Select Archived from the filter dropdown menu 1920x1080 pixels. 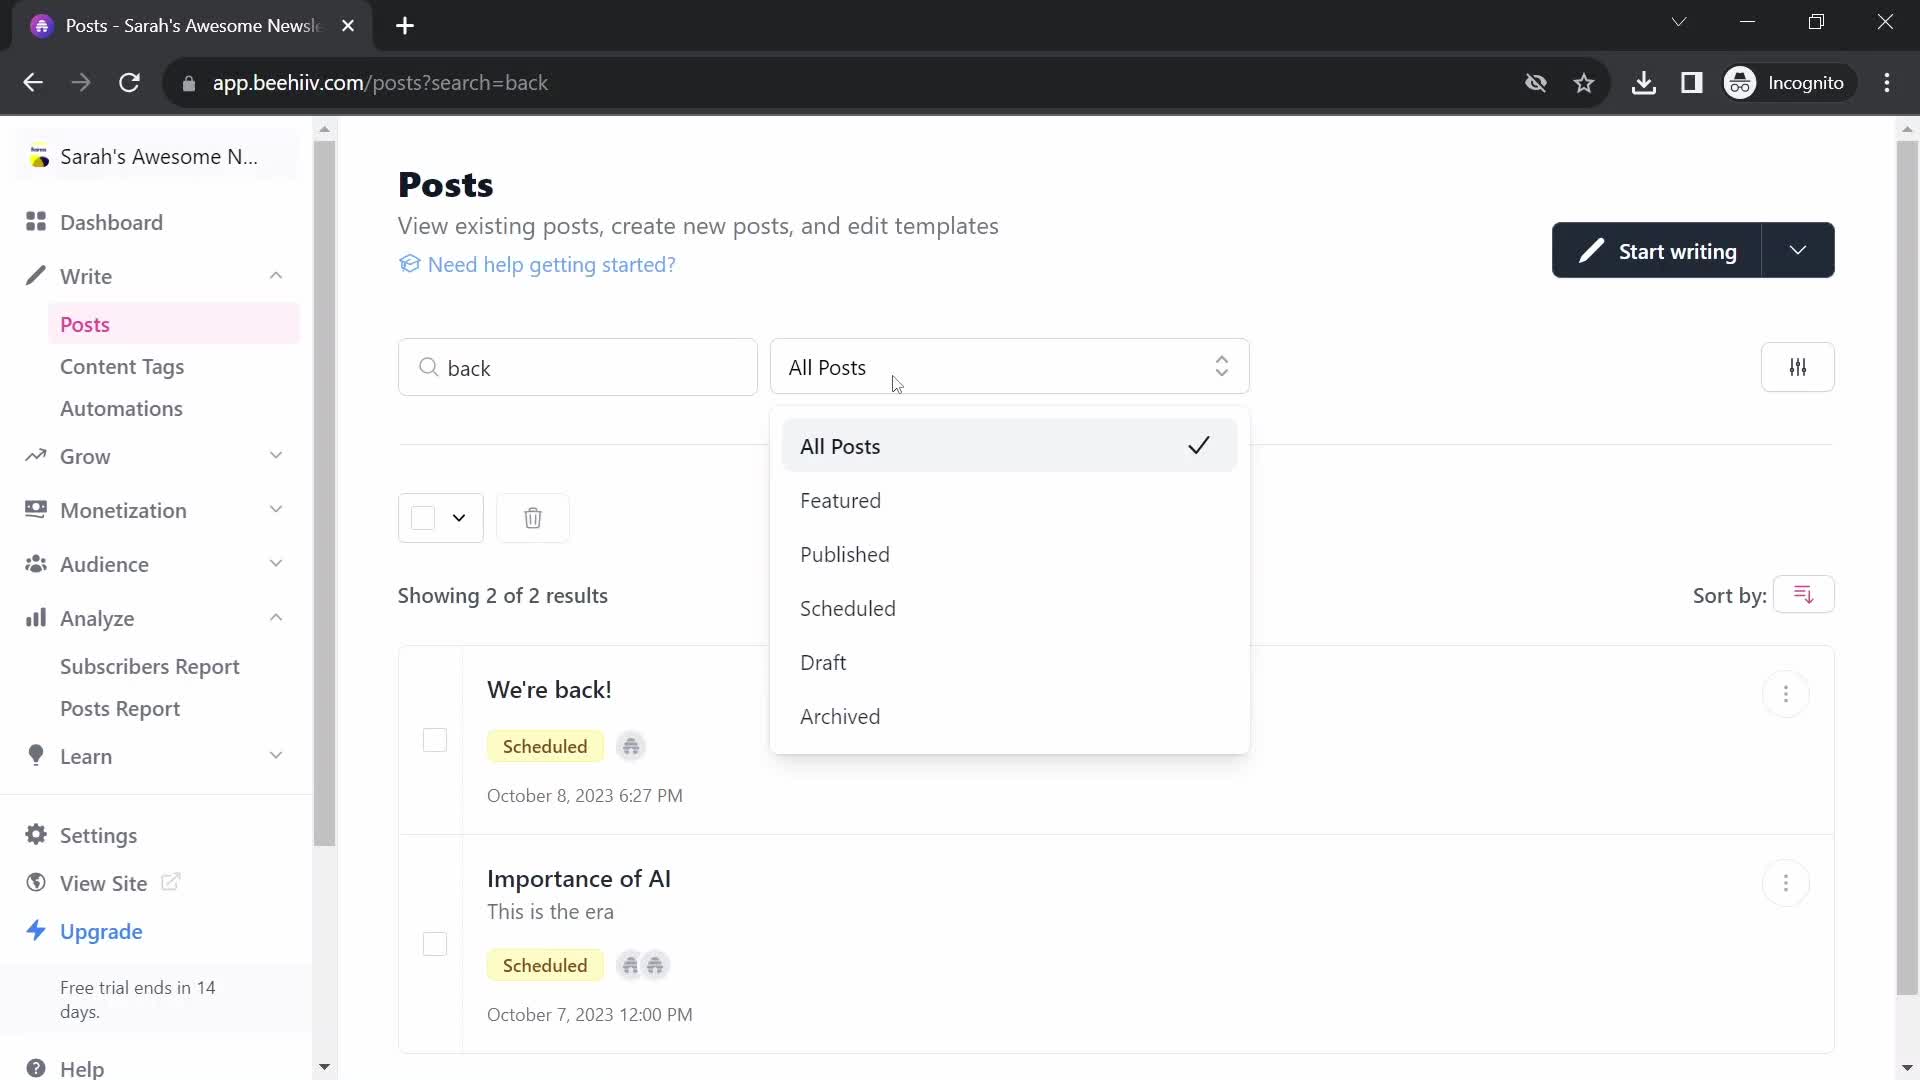tap(841, 716)
